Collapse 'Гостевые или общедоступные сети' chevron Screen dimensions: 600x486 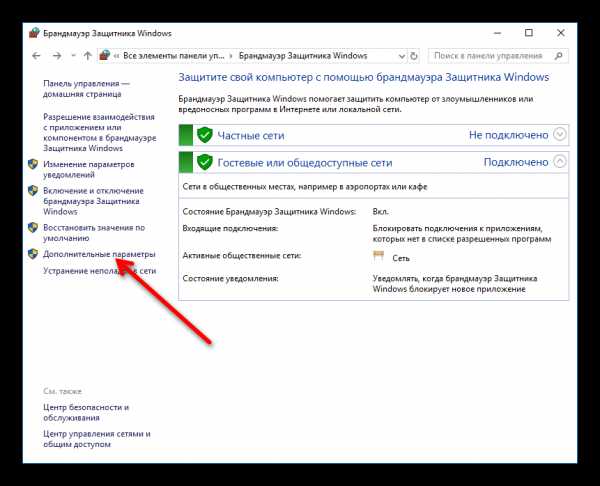pyautogui.click(x=559, y=161)
